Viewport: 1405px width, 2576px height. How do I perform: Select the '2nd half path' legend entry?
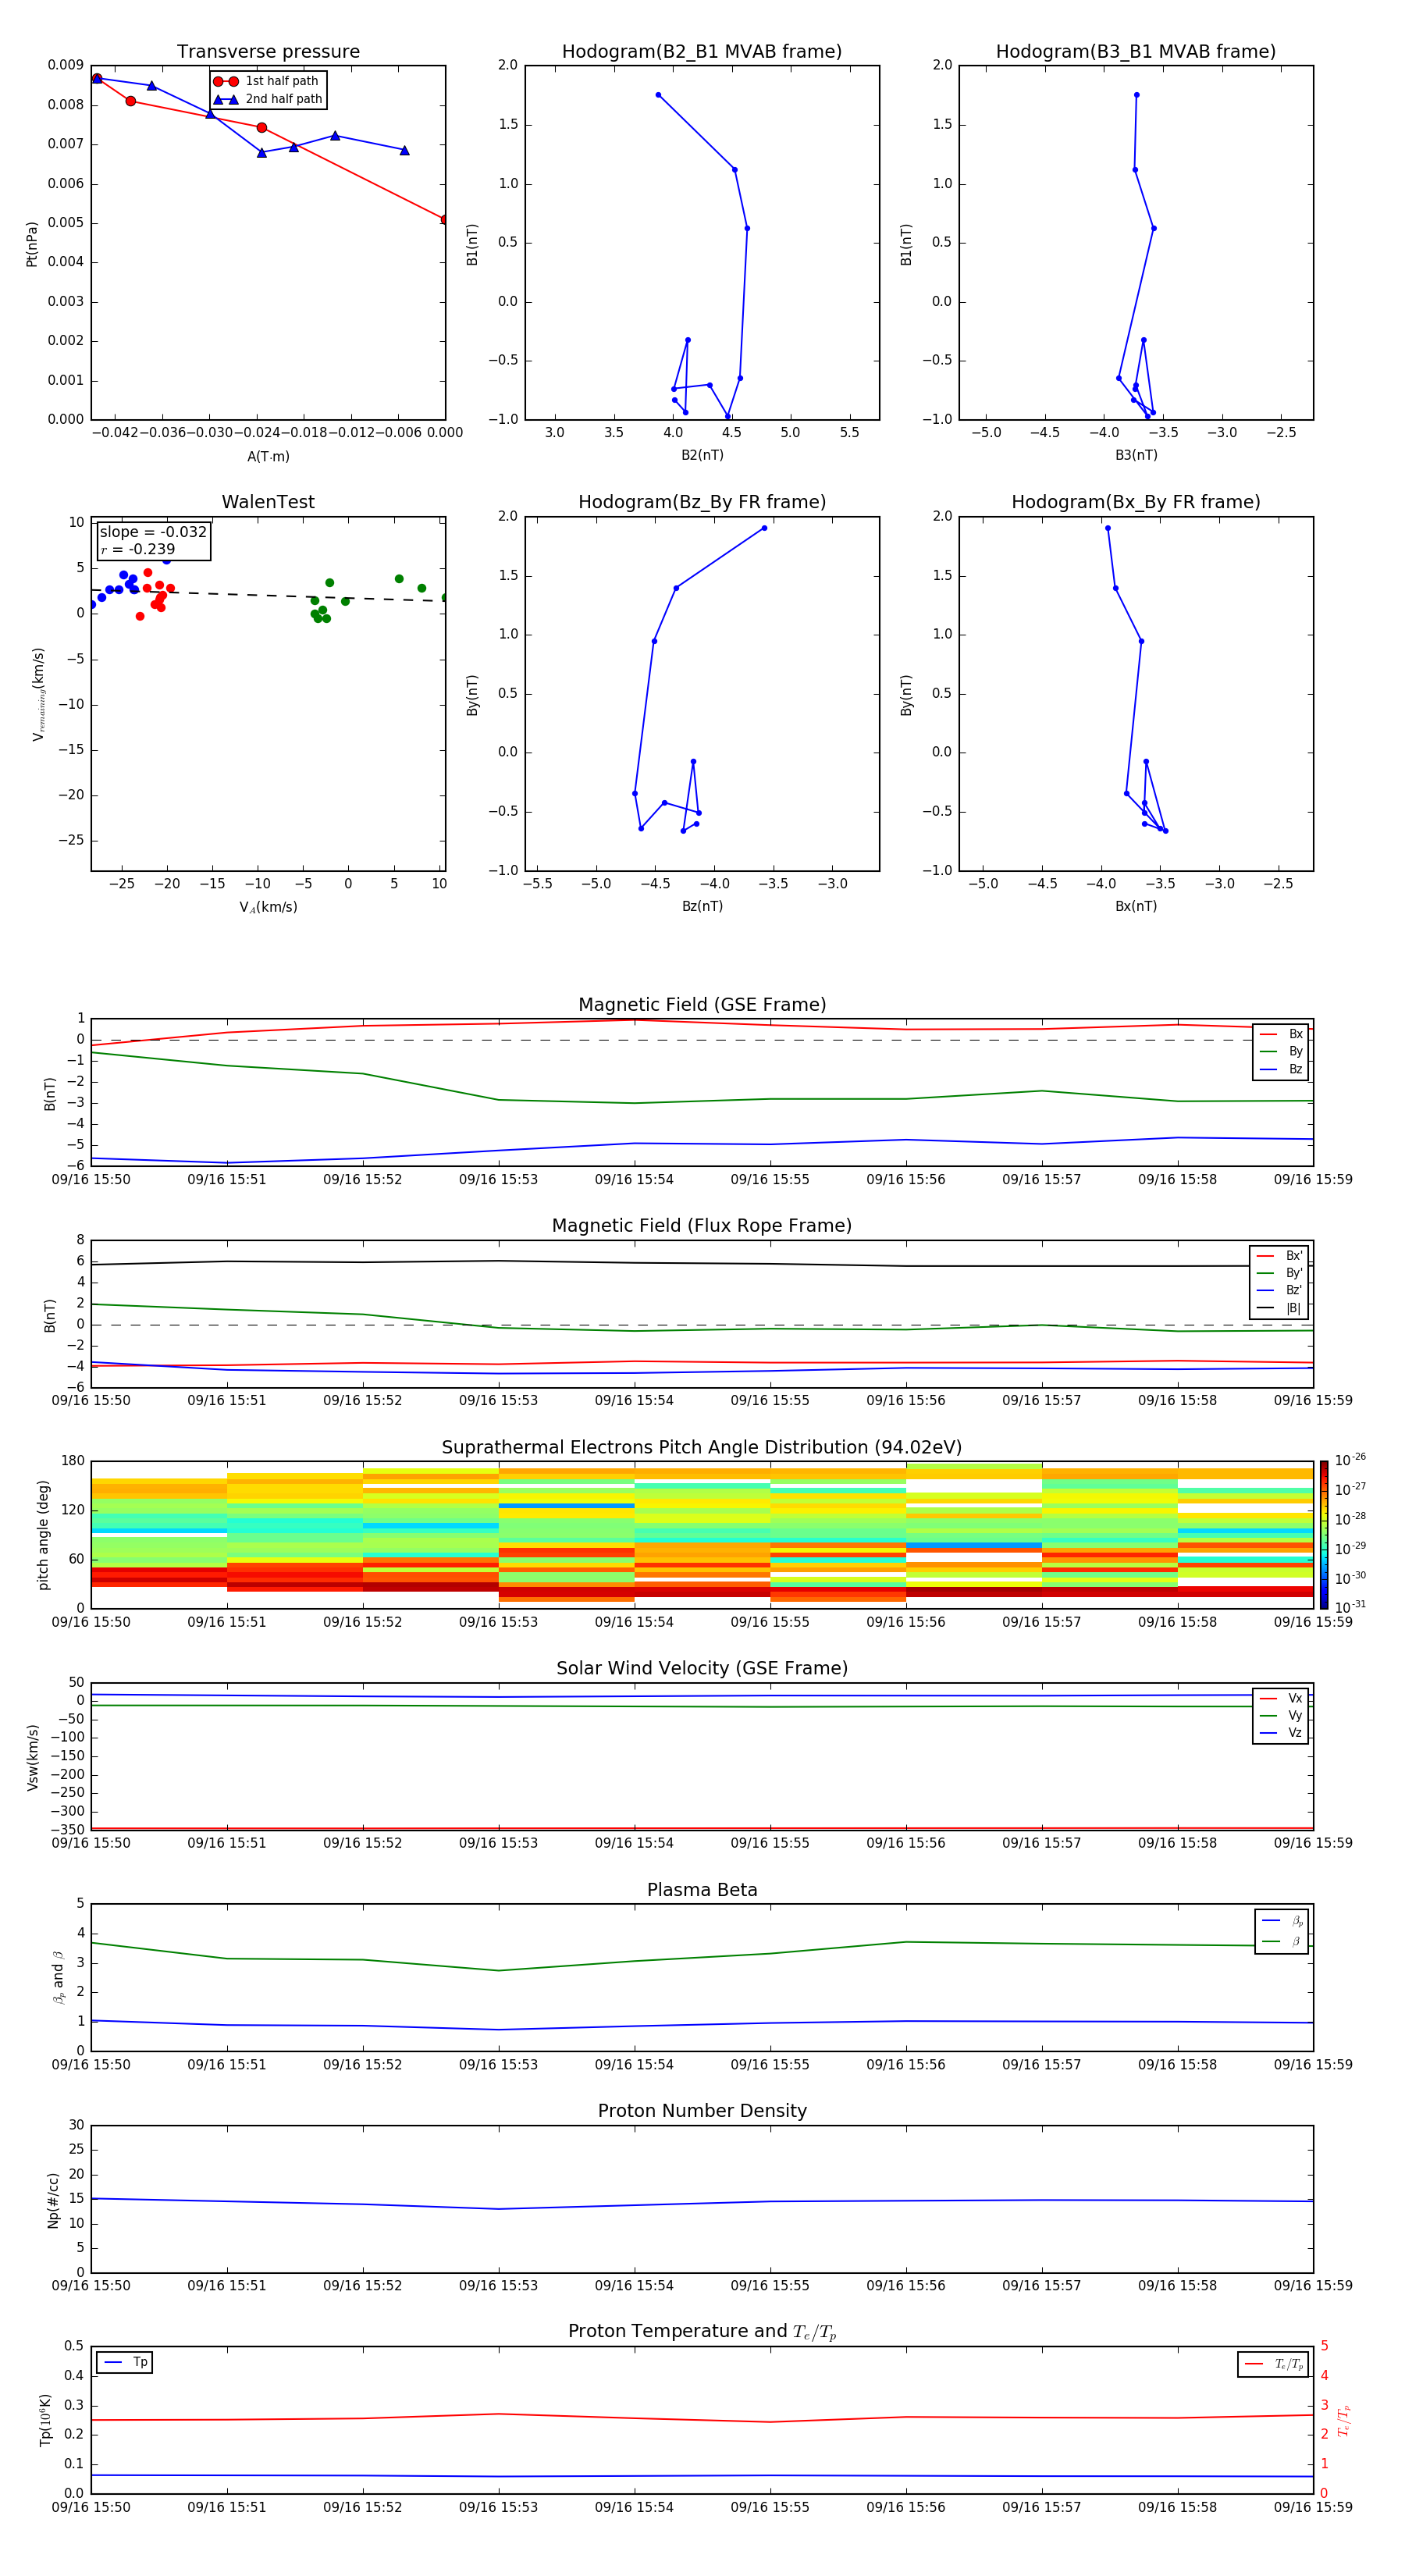tap(268, 99)
